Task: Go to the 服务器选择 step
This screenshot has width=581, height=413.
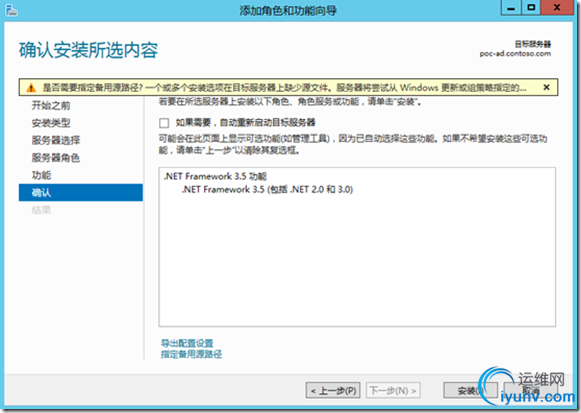Action: coord(56,140)
